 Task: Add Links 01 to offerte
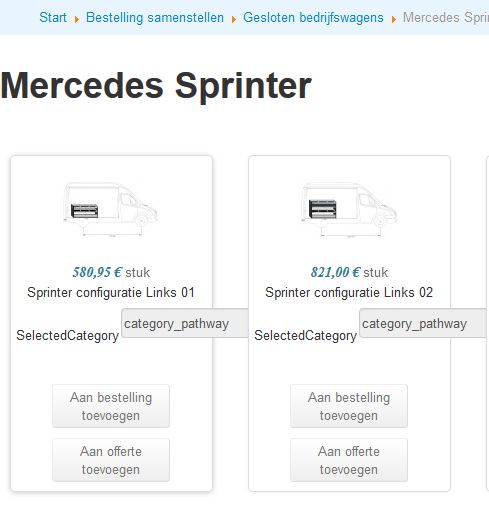pos(111,460)
